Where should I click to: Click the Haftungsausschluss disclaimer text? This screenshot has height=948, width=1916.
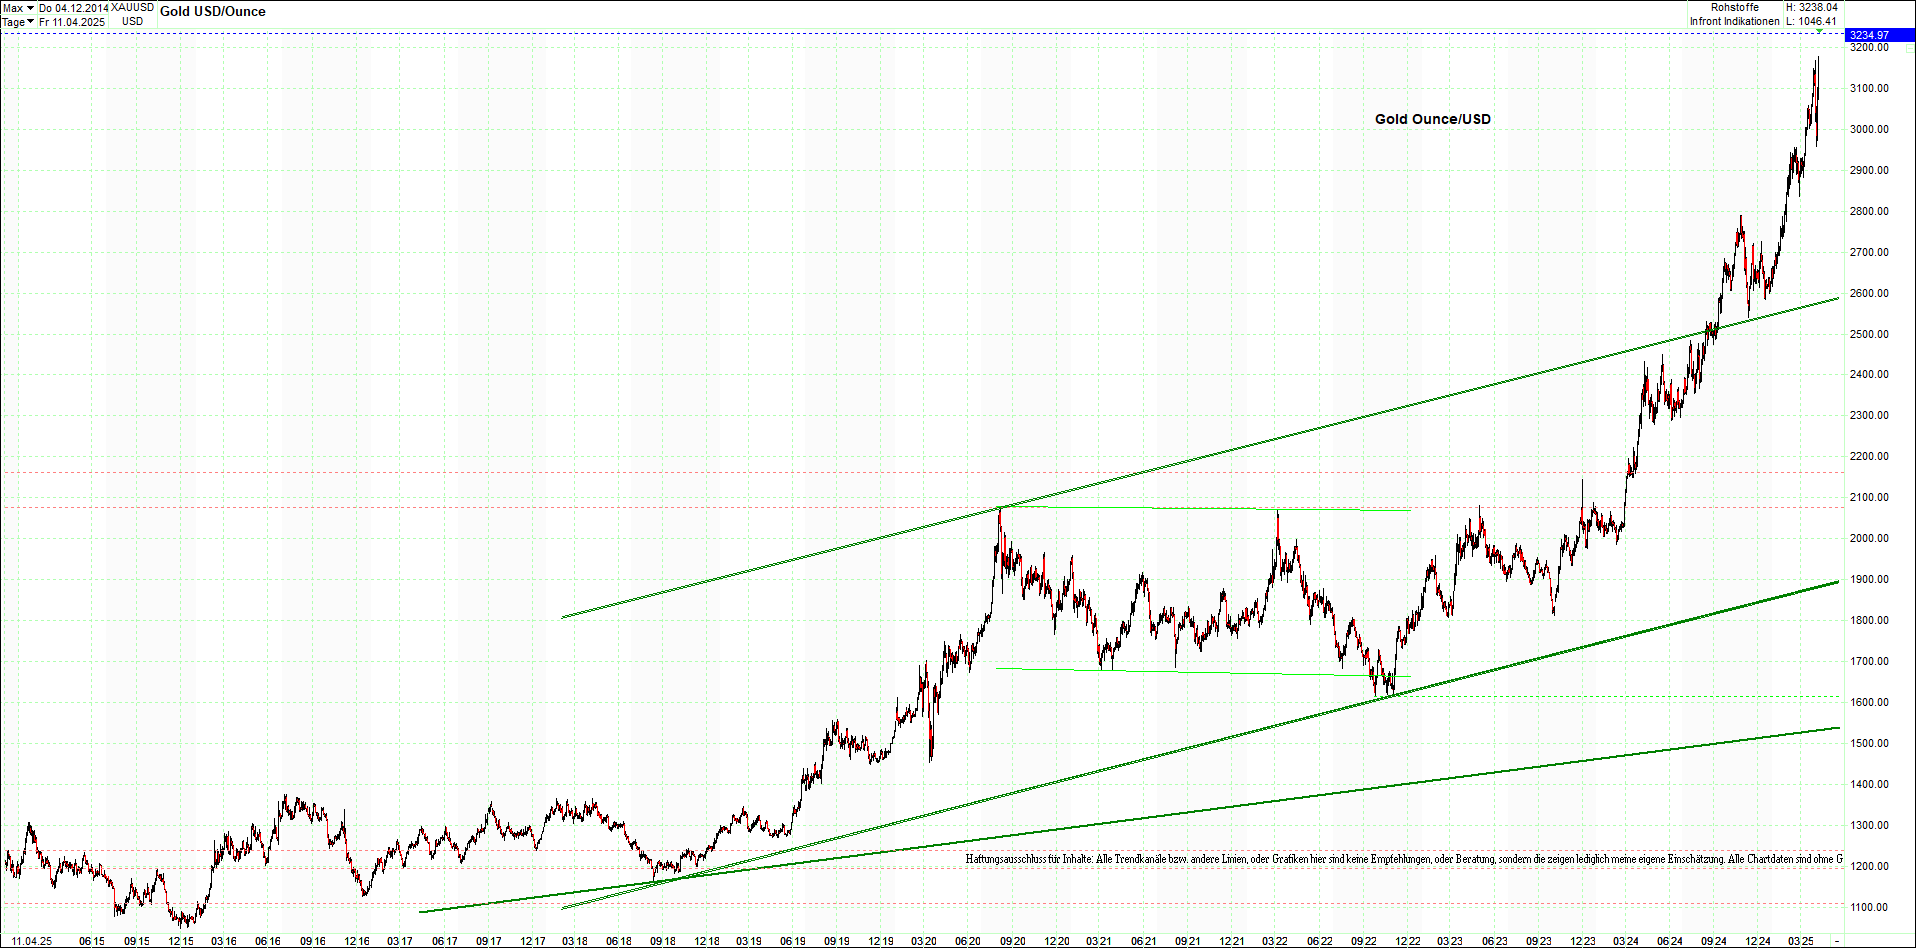1404,859
